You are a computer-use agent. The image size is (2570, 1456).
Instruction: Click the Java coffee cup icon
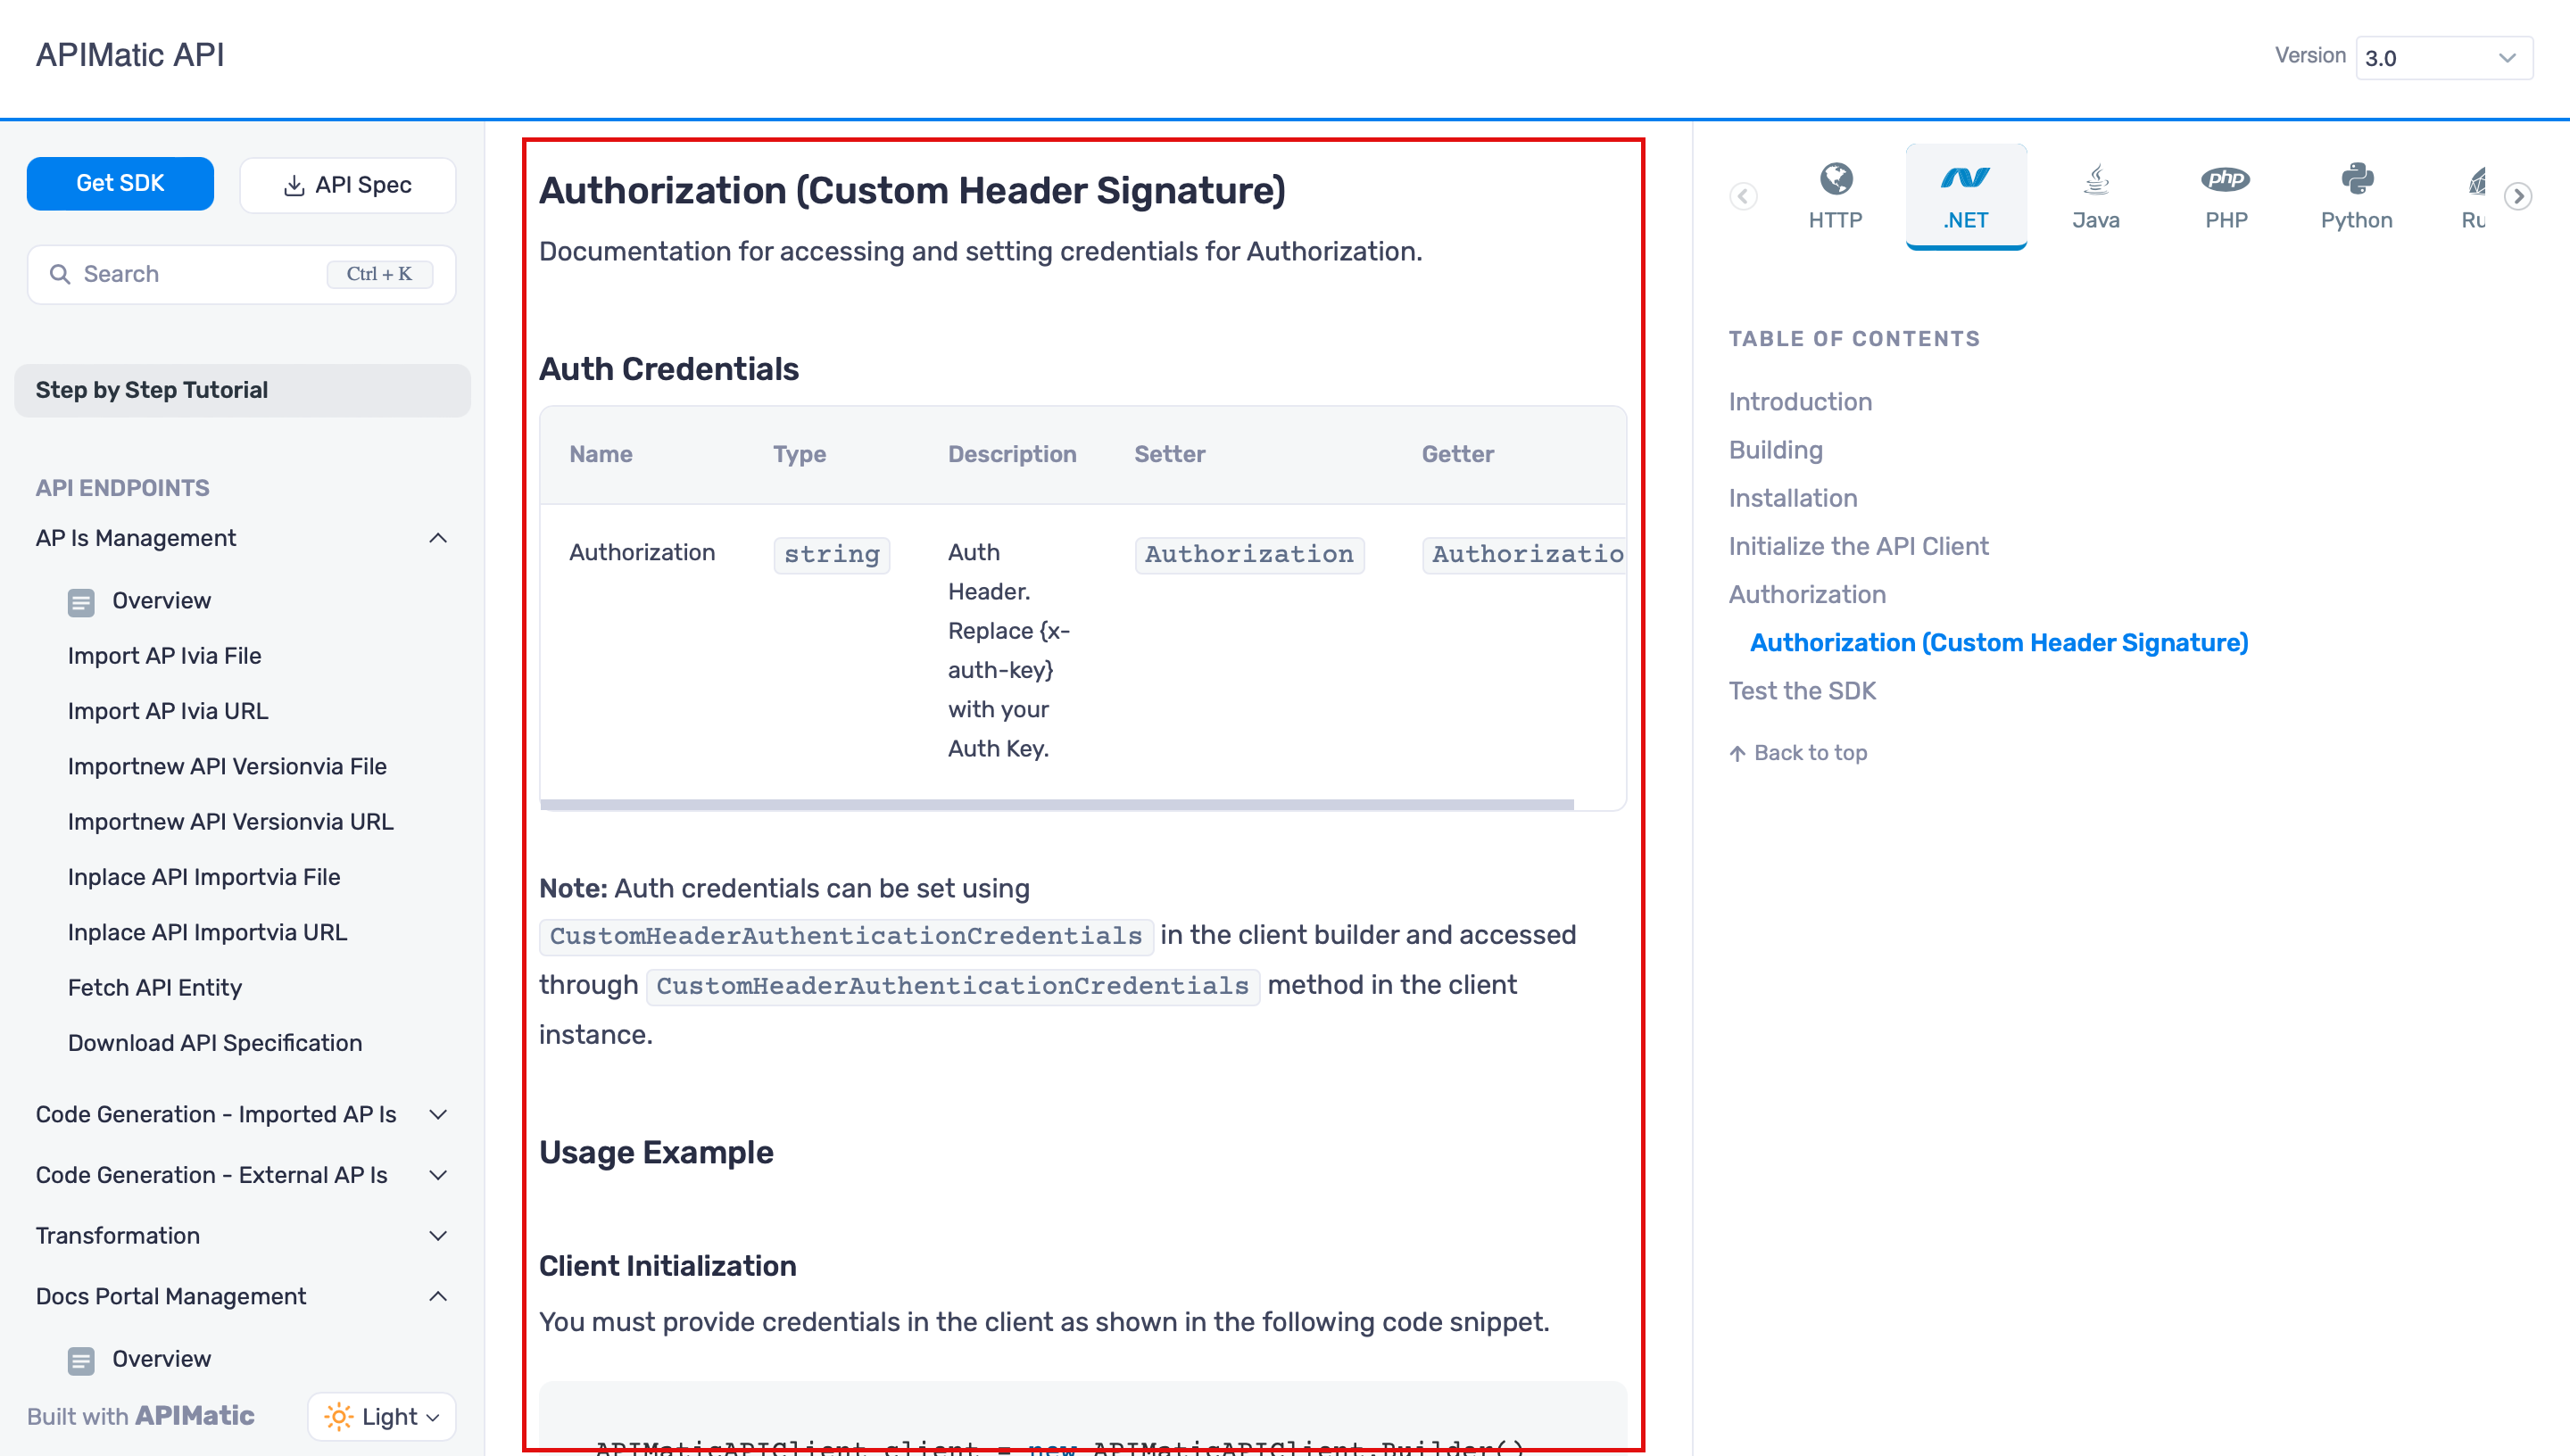pos(2096,179)
